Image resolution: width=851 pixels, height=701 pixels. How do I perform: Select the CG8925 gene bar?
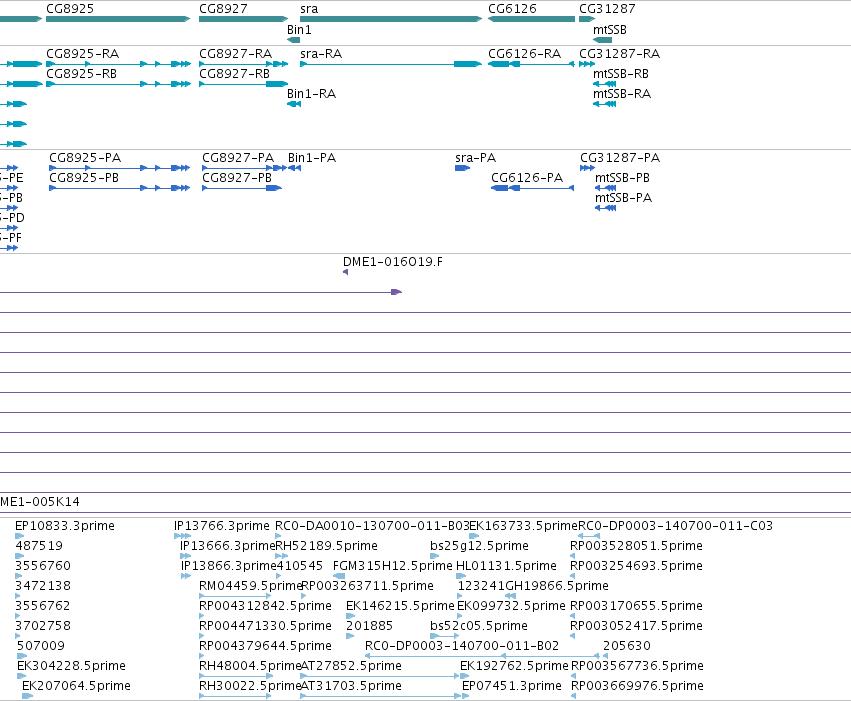click(118, 19)
